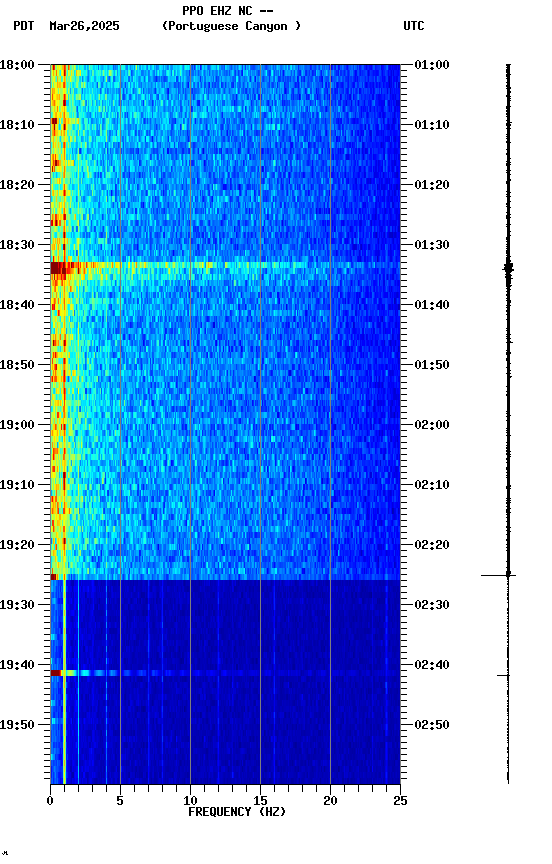
Task: Click the '5' frequency axis tick label
Action: coord(120,801)
